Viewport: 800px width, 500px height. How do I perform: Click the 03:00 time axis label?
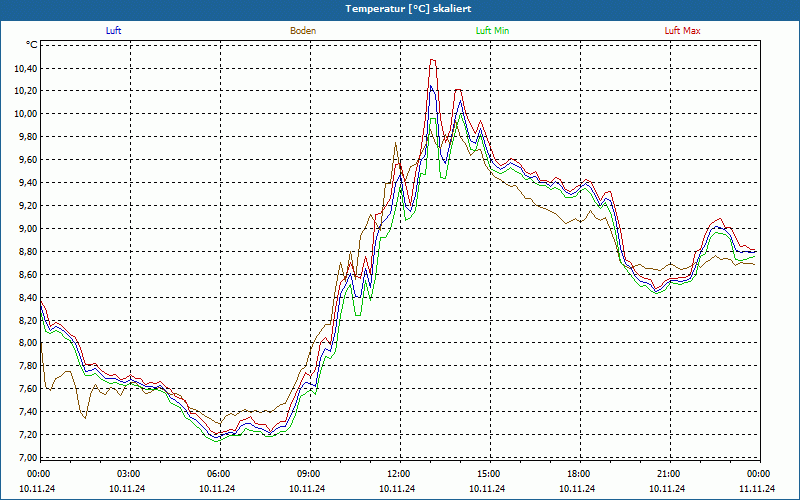[x=130, y=474]
